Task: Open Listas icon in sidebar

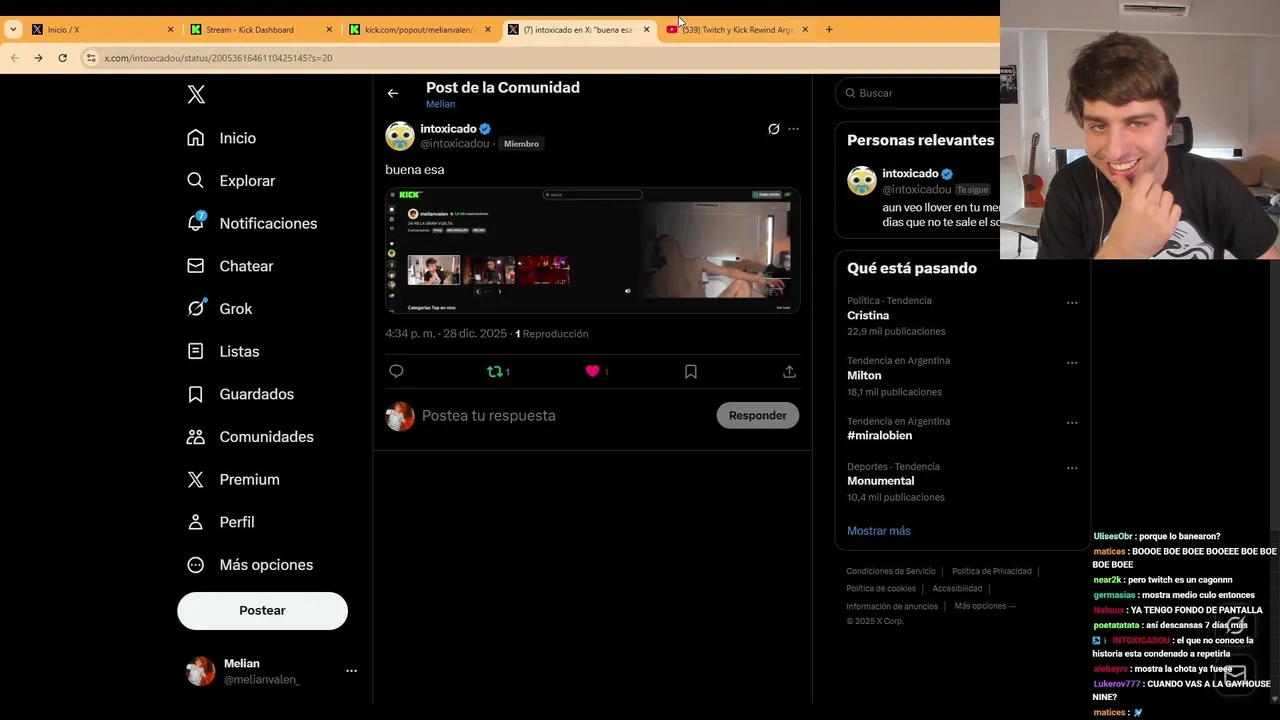Action: point(196,351)
